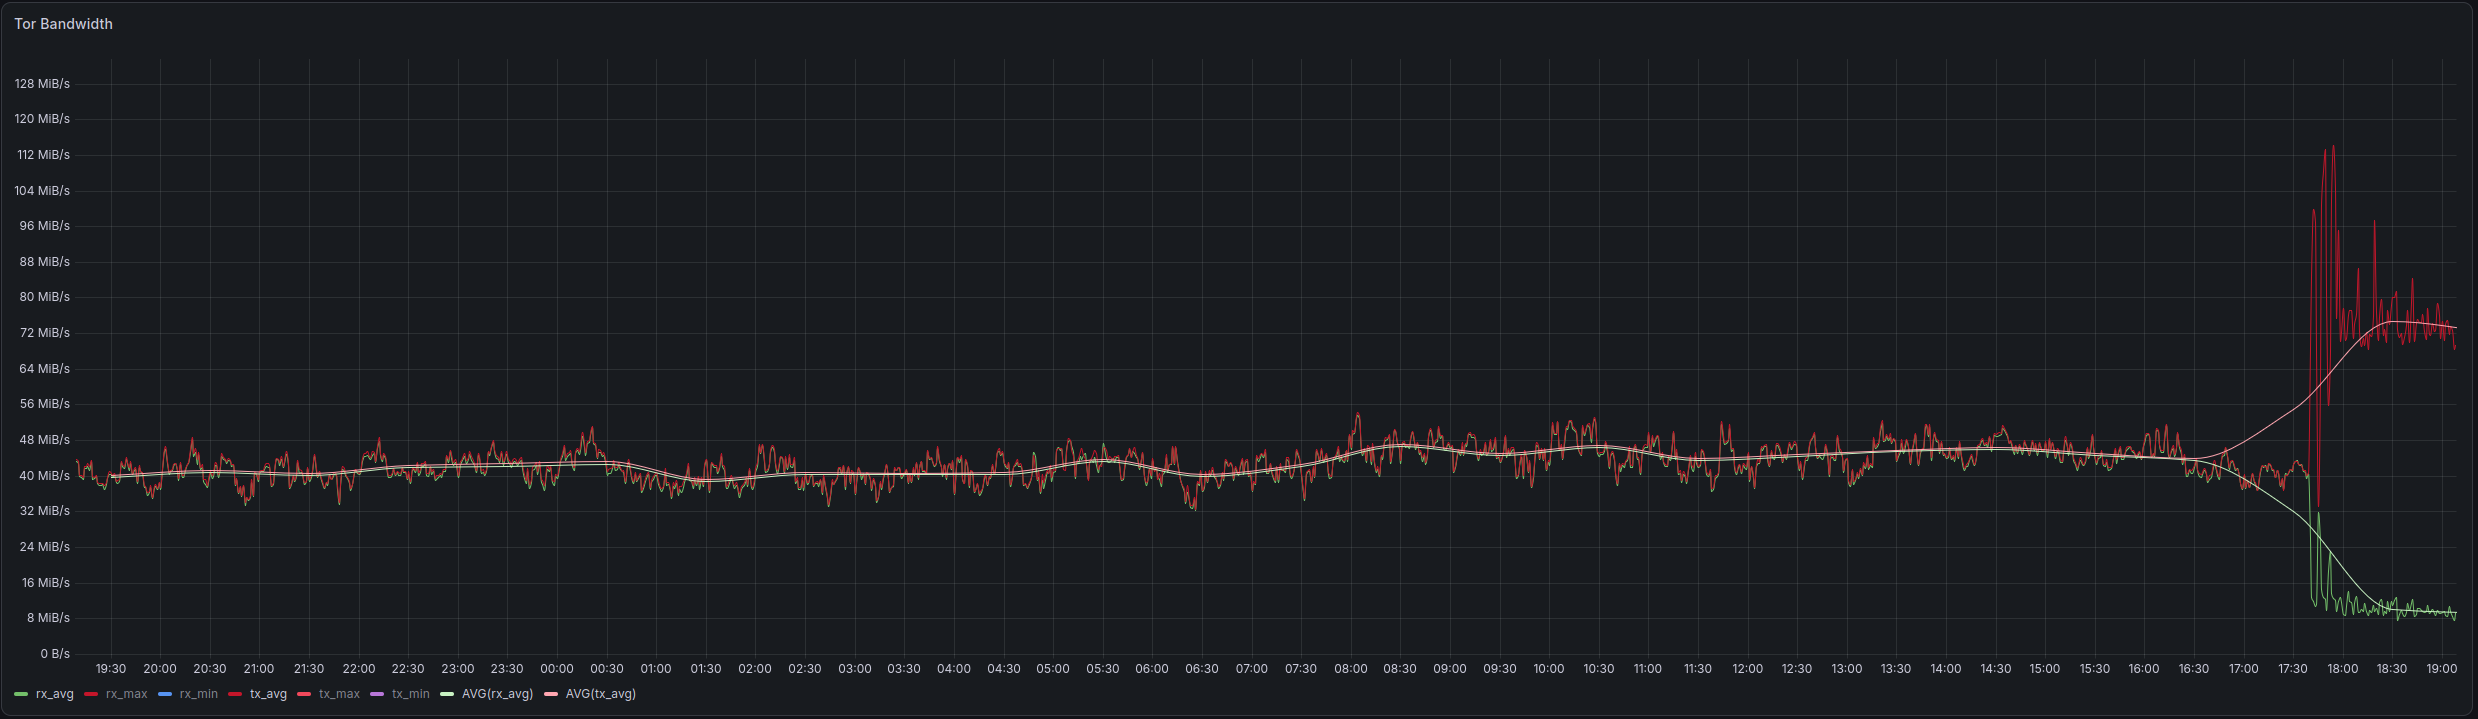2478x719 pixels.
Task: Toggle the tx_avg series in the legend
Action: [x=268, y=694]
